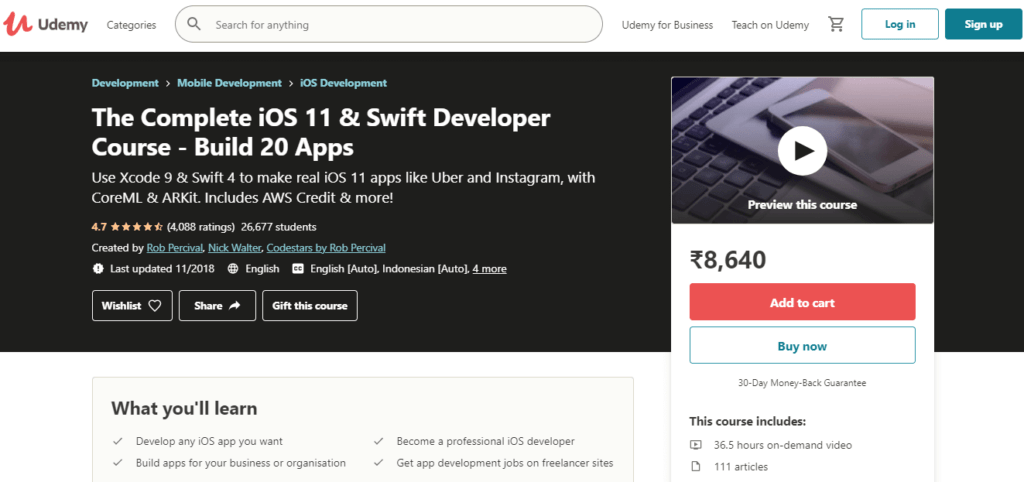Click the (4,088 ratings) text

click(x=200, y=227)
